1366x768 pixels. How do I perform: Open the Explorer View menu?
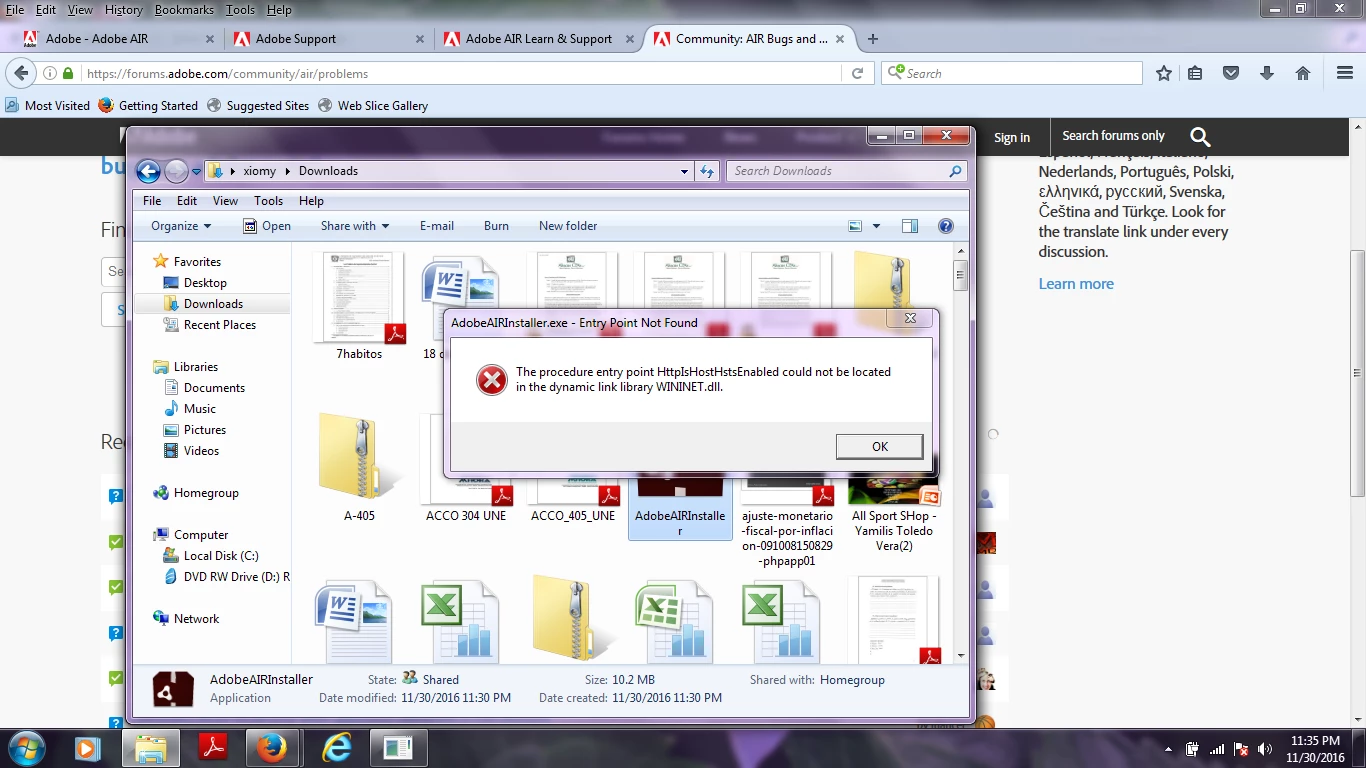[x=225, y=201]
